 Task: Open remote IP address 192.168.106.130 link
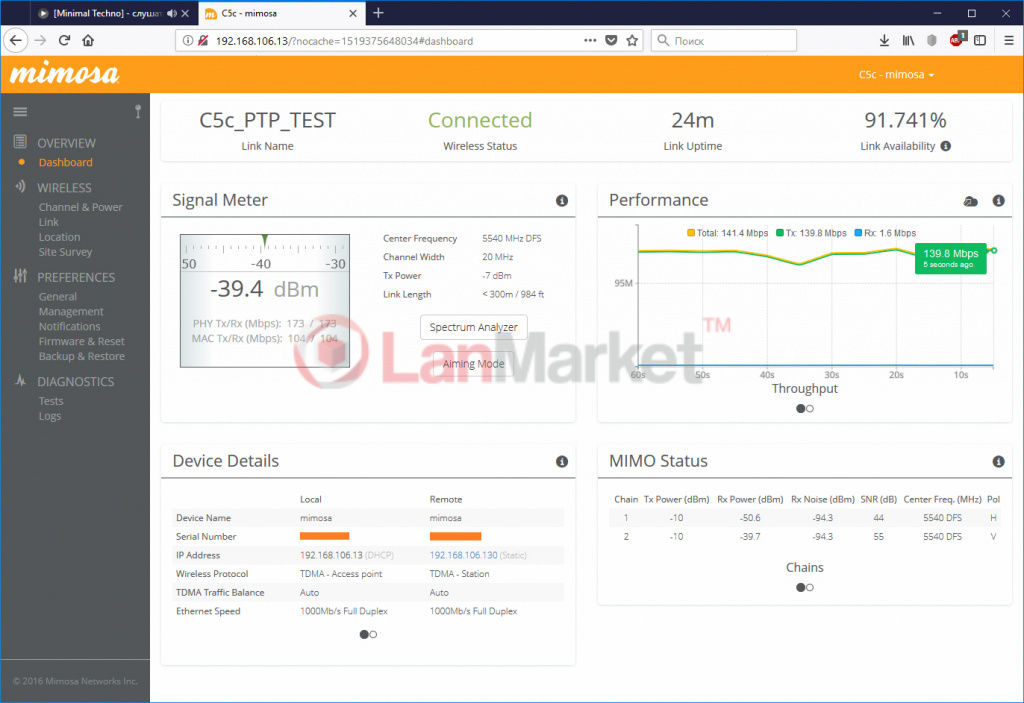coord(463,555)
